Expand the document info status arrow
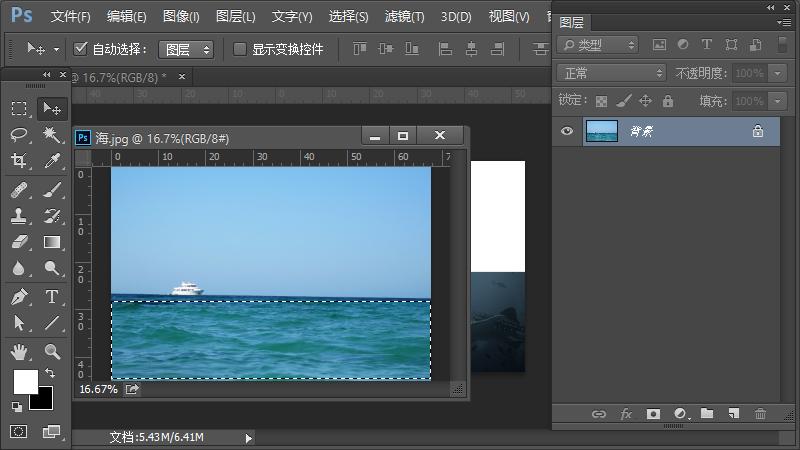This screenshot has width=800, height=450. (248, 438)
